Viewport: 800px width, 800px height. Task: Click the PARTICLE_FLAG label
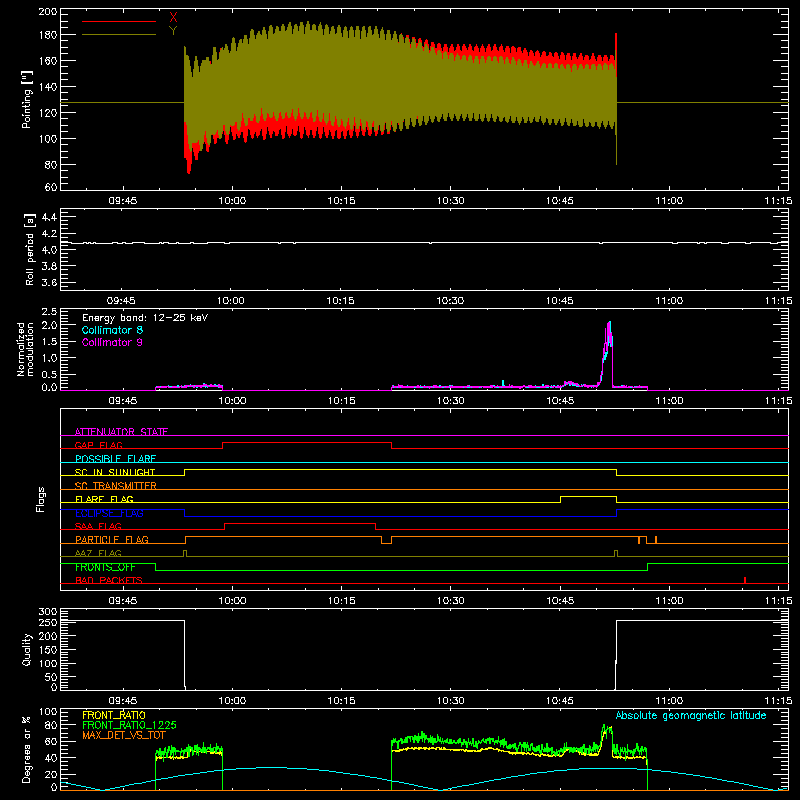pyautogui.click(x=112, y=539)
